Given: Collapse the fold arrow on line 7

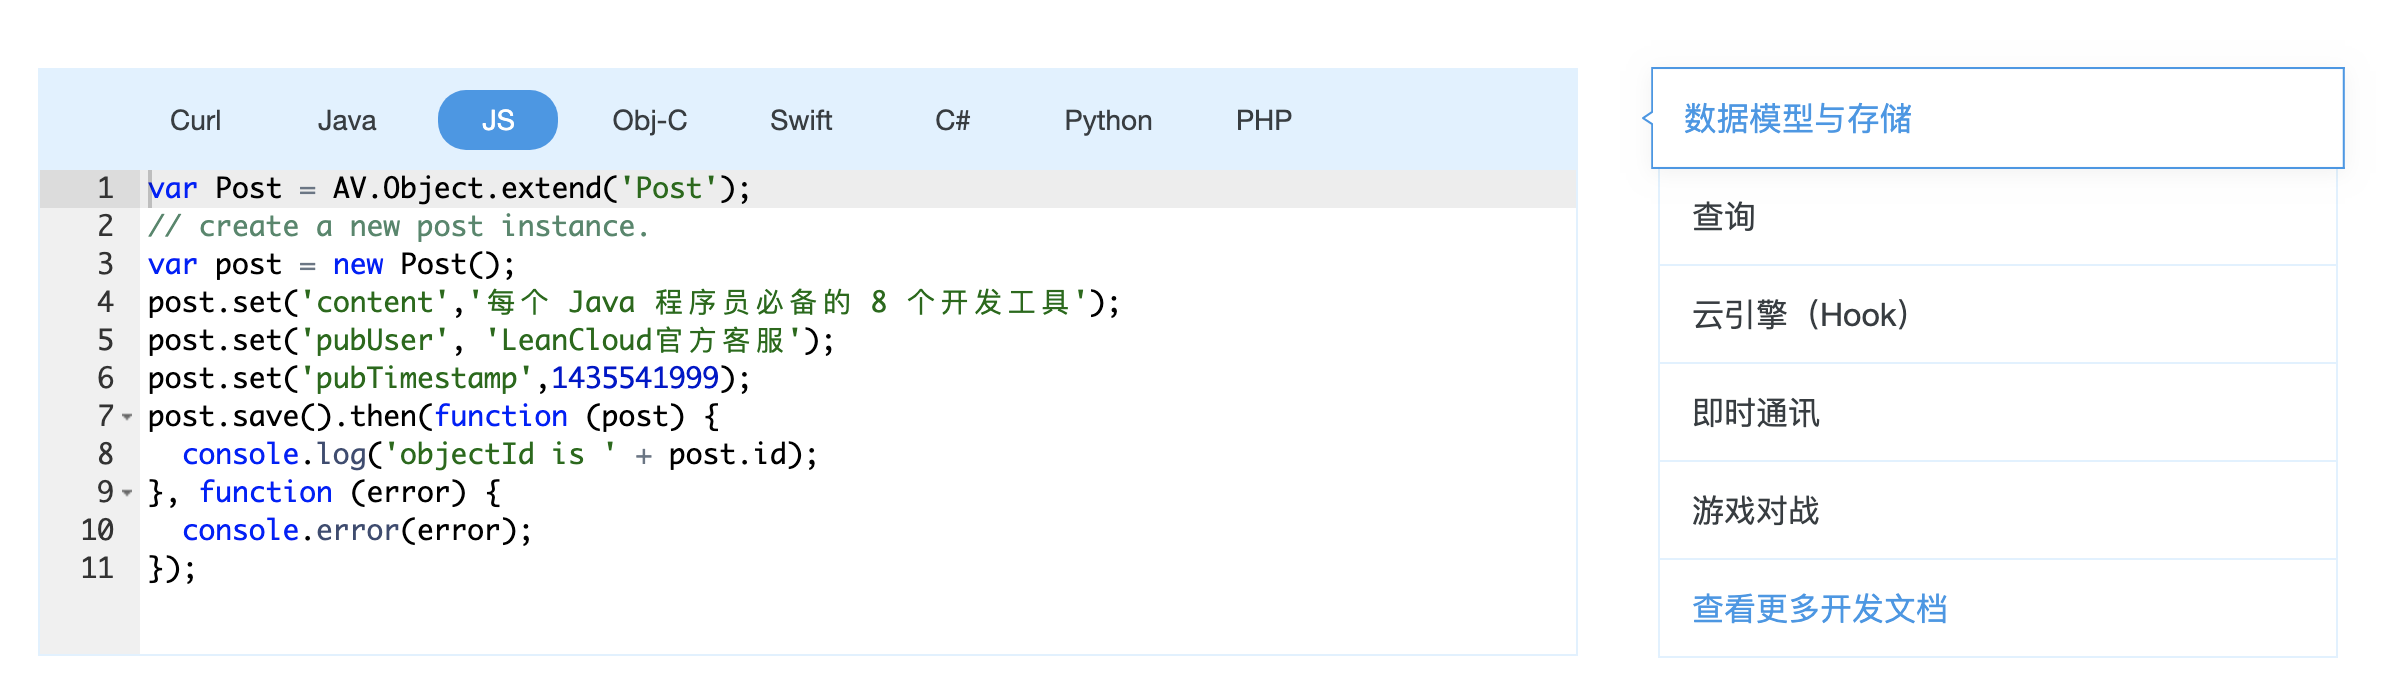Looking at the screenshot, I should click(x=127, y=416).
